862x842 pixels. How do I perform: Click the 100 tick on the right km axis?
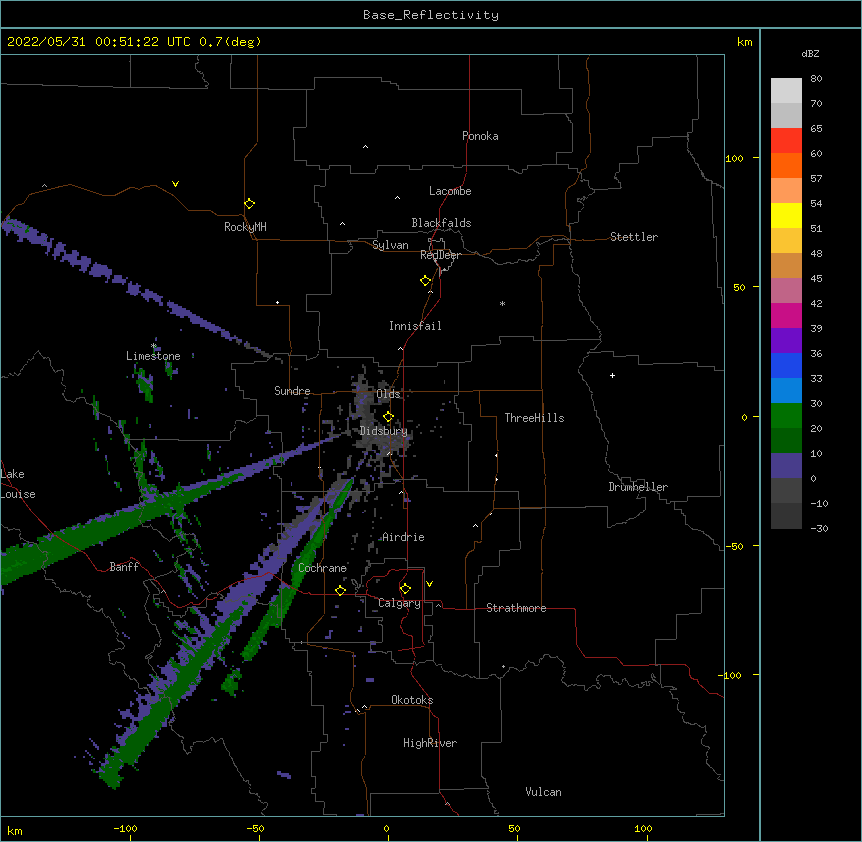click(x=734, y=158)
